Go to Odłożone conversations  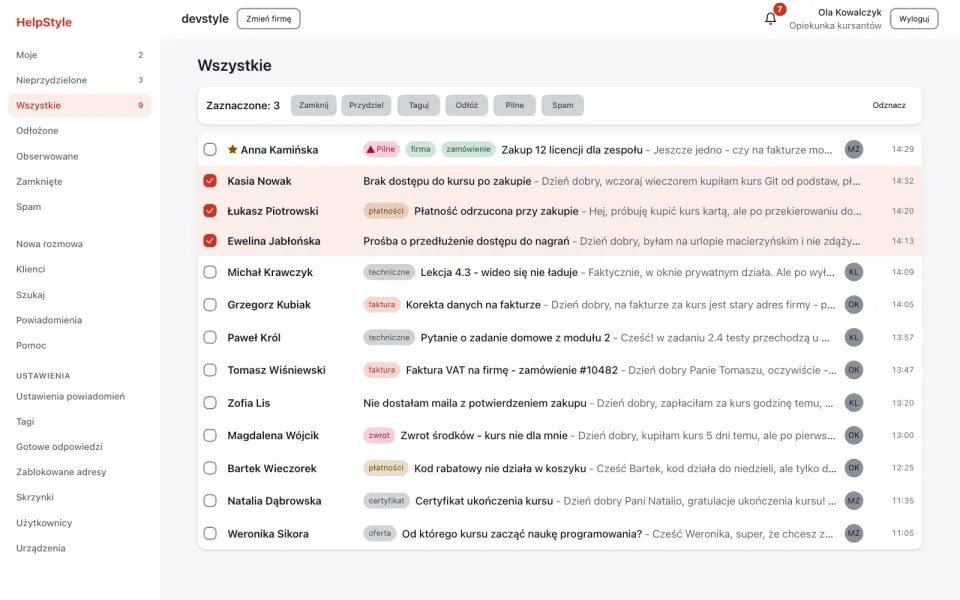click(x=80, y=130)
